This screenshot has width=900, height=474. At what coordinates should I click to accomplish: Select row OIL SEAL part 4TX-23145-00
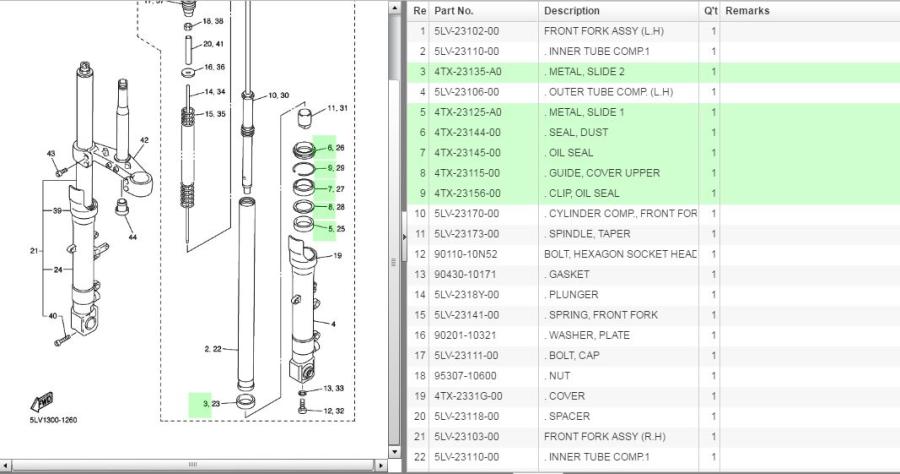[x=654, y=153]
